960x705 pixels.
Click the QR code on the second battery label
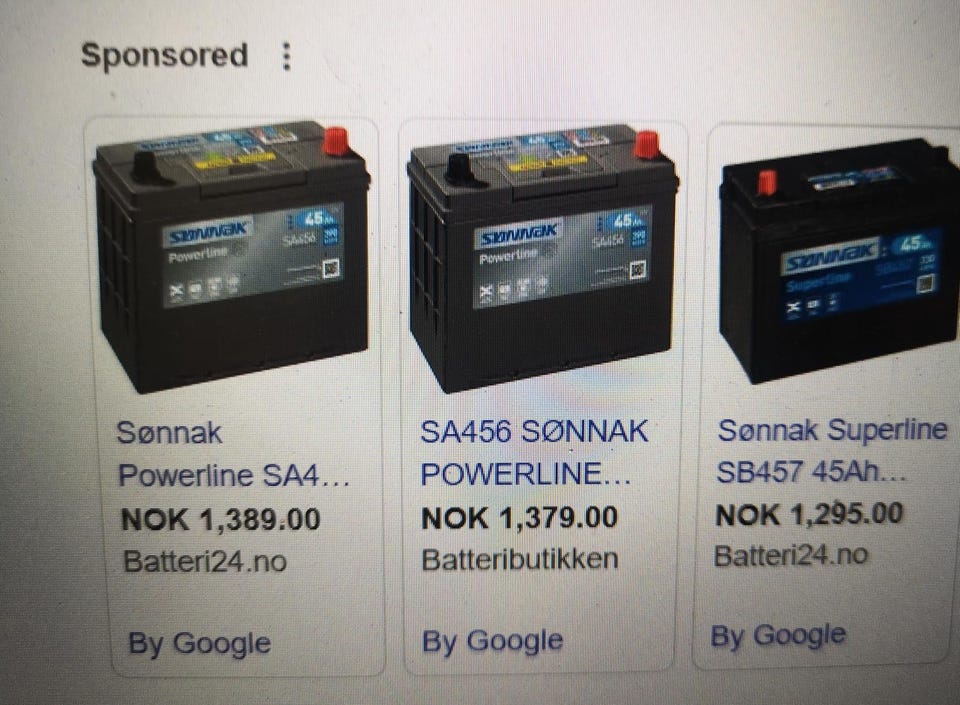pyautogui.click(x=637, y=270)
